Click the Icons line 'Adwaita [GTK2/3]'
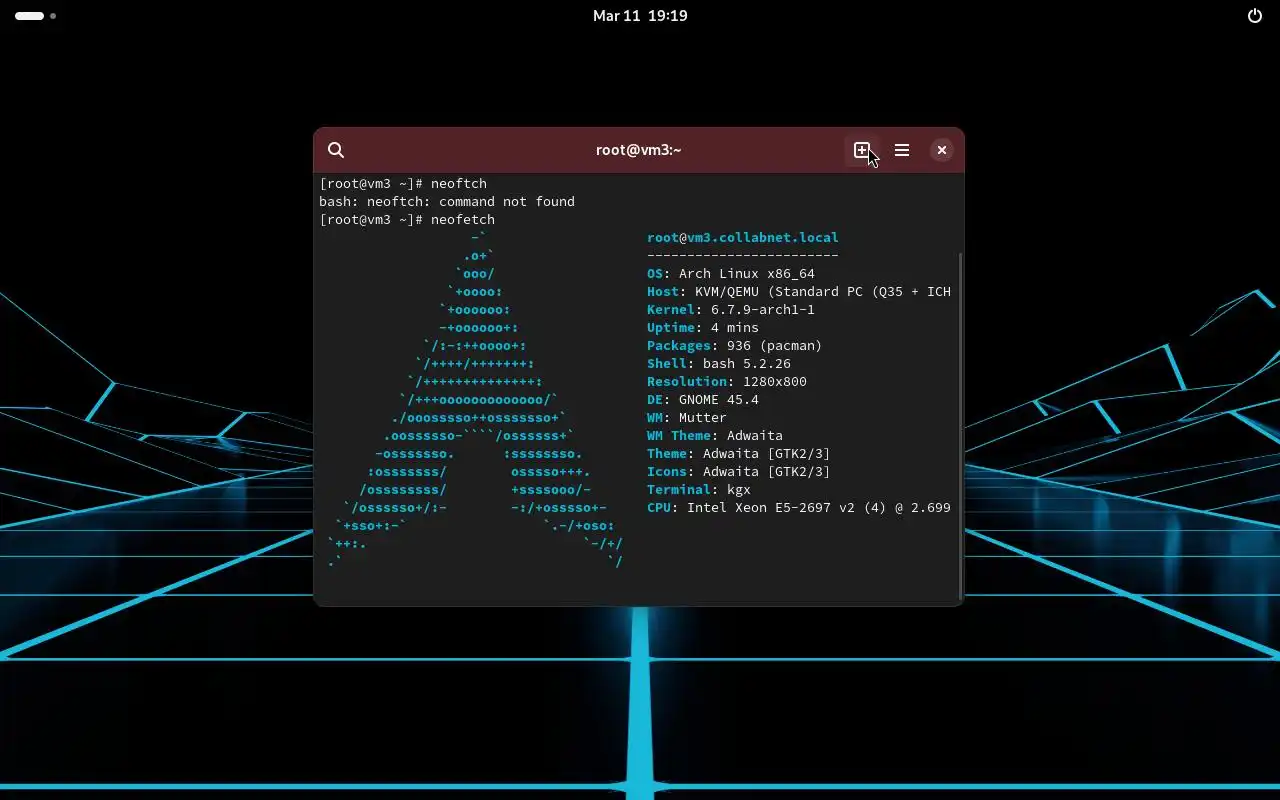1280x800 pixels. click(739, 472)
